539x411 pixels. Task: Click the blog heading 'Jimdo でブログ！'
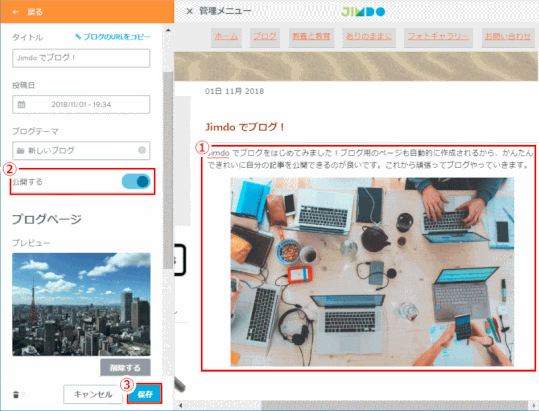245,127
